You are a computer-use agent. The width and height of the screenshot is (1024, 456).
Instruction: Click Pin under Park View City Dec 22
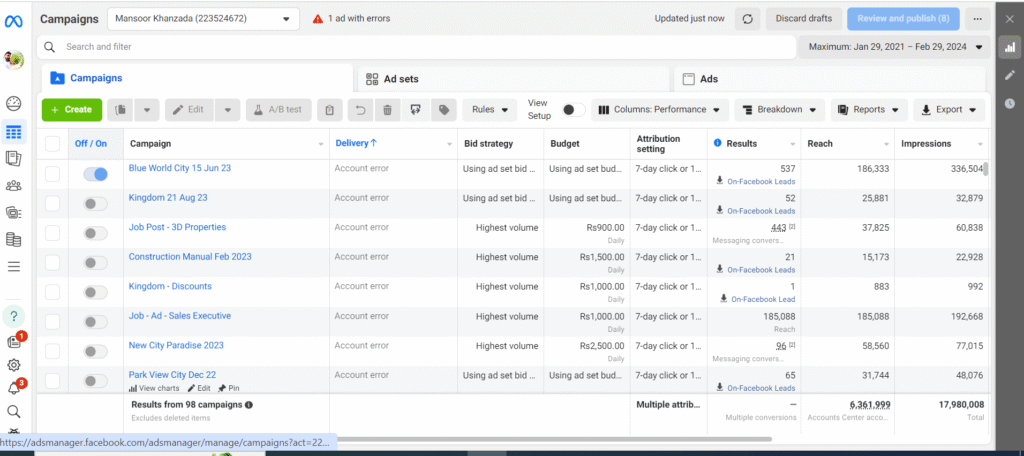229,388
